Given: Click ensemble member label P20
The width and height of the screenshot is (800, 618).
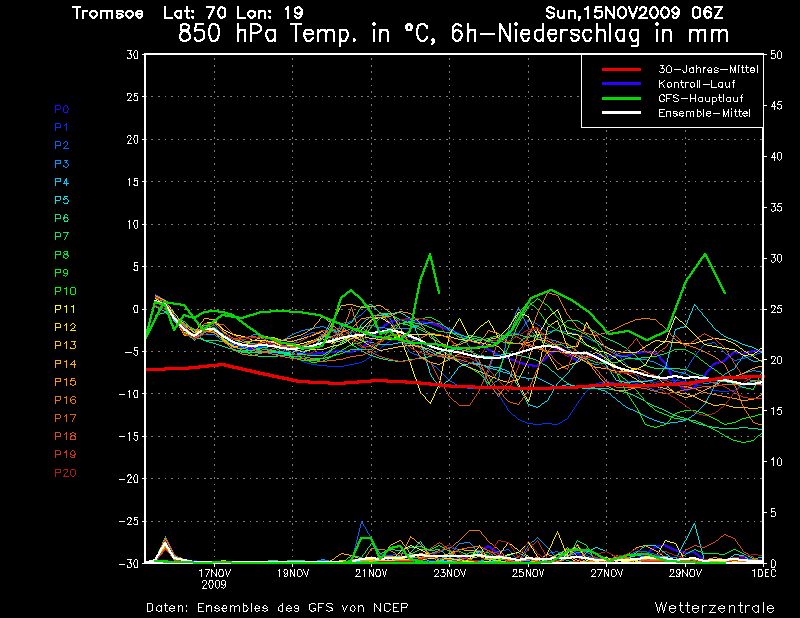Looking at the screenshot, I should [64, 473].
